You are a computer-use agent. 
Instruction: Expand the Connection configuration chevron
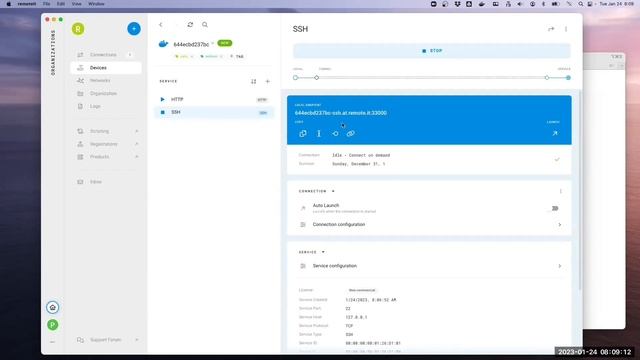(x=560, y=224)
